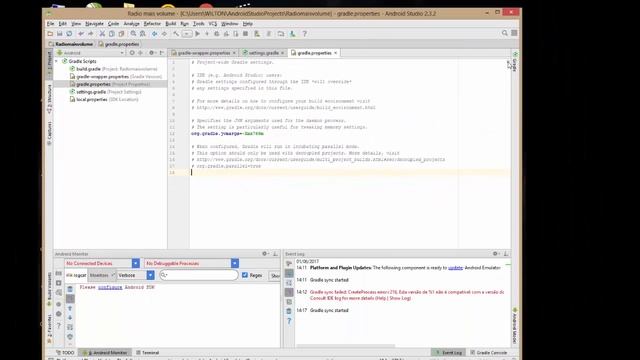Click the Event Log trash clear icon

289,311
